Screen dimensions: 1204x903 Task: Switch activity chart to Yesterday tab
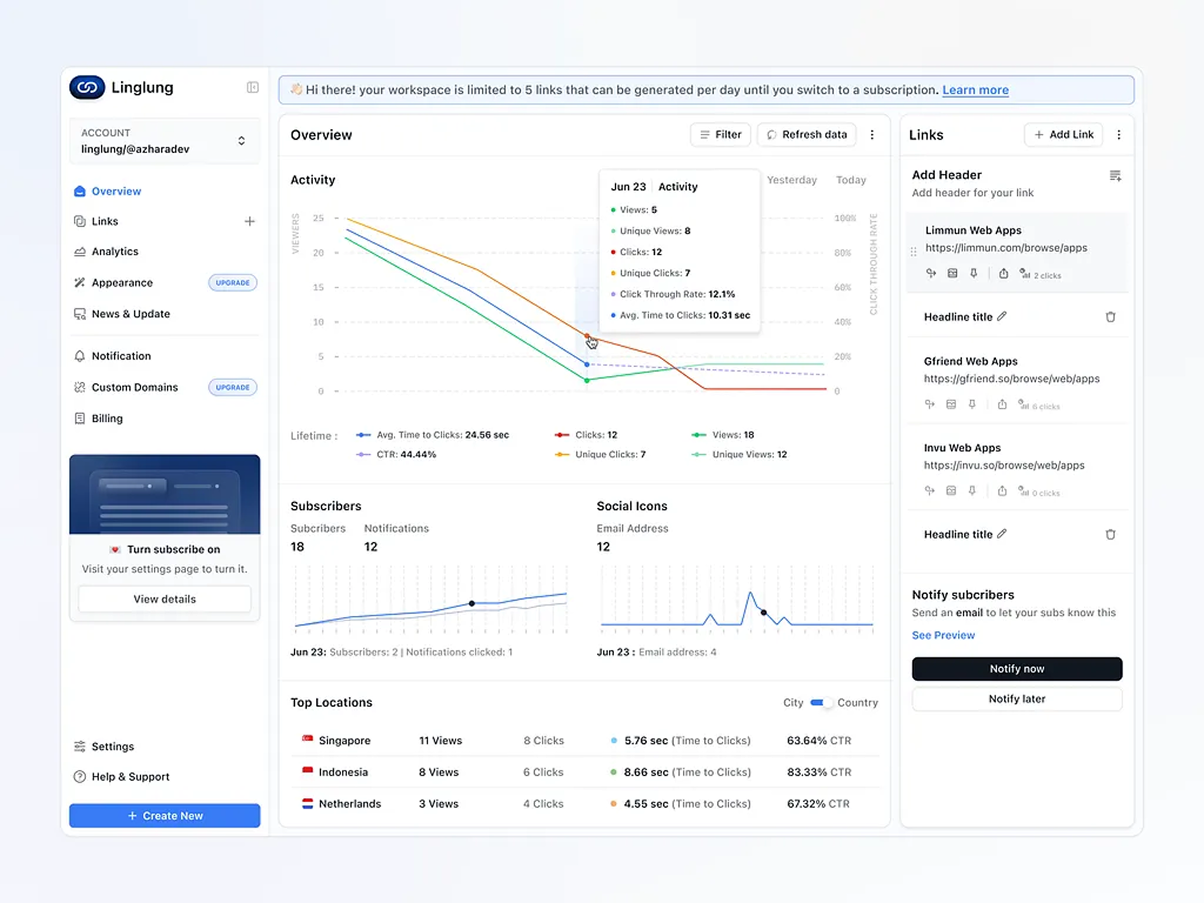(791, 180)
